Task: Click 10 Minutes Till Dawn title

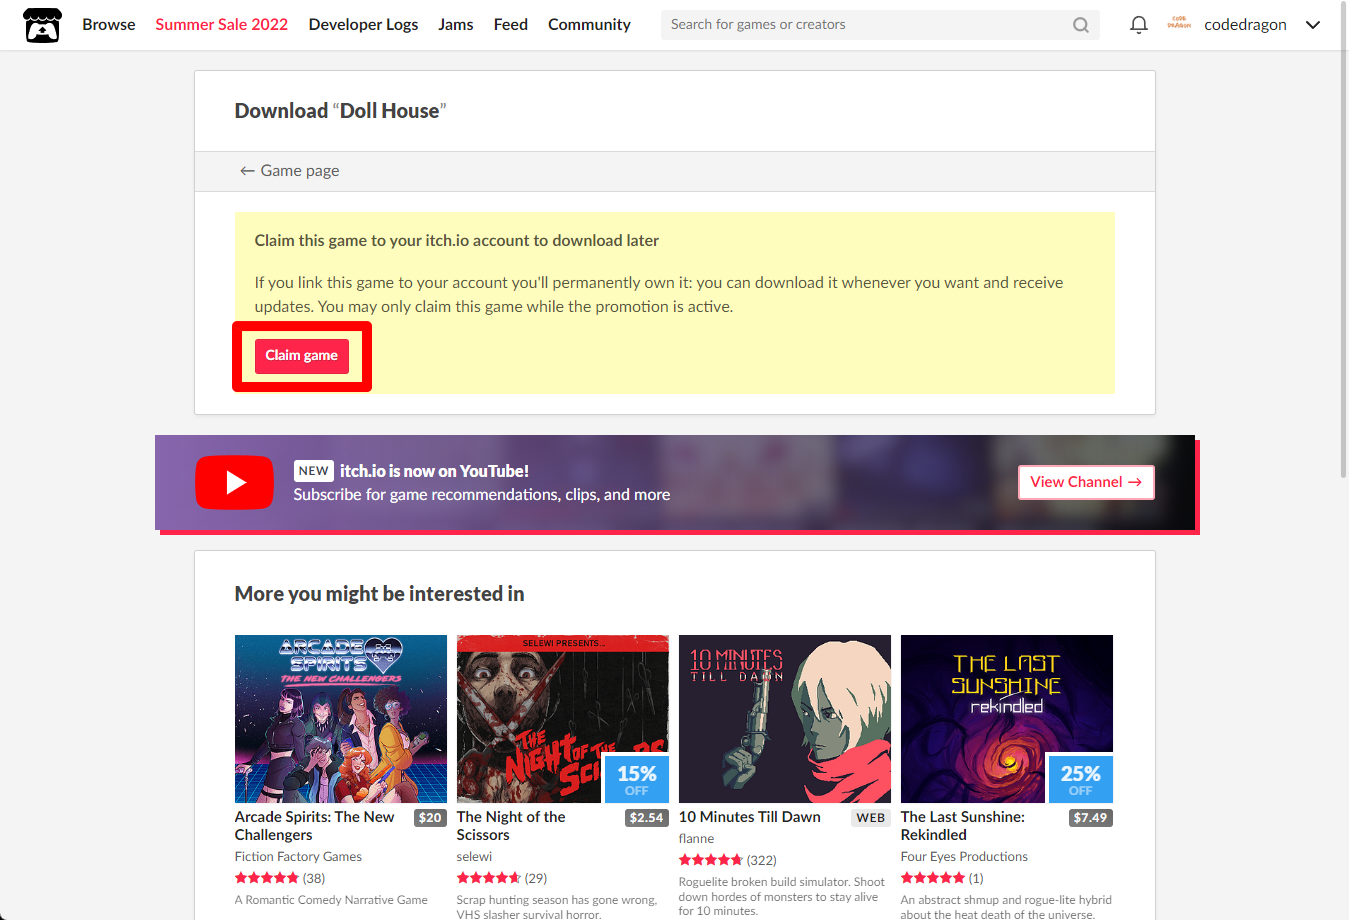Action: [x=750, y=817]
